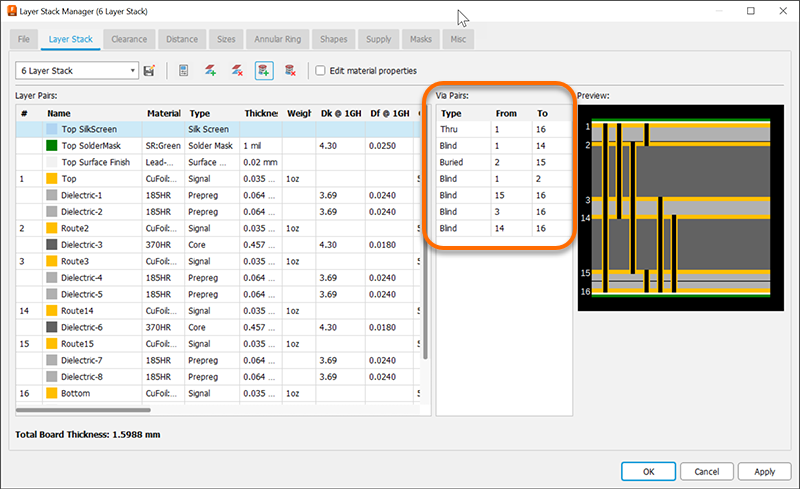Open the 6 Layer Stack dropdown
Image resolution: width=800 pixels, height=489 pixels.
77,70
